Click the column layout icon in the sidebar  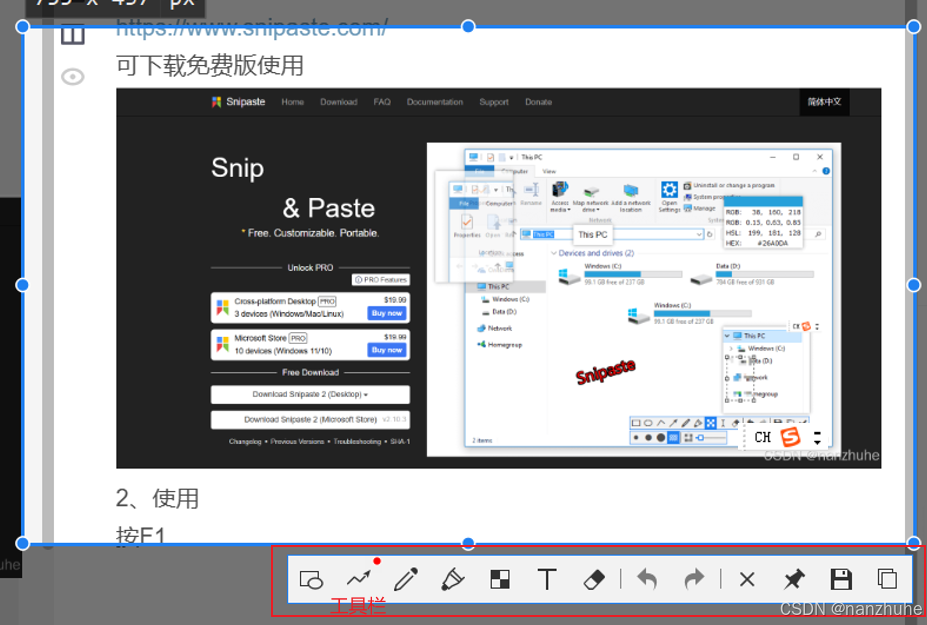(x=73, y=33)
